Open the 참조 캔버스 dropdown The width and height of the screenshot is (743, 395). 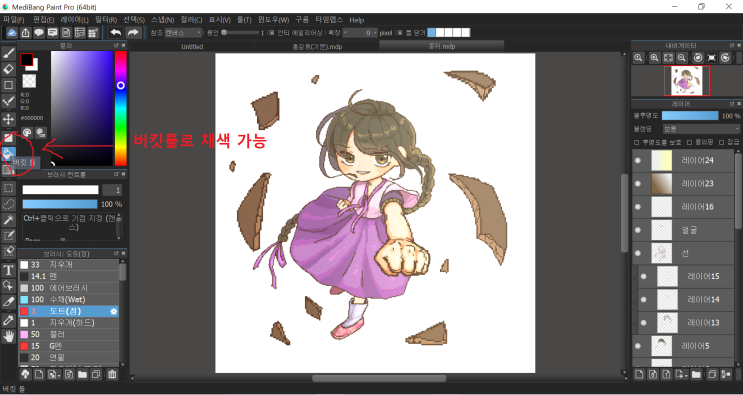(x=183, y=33)
